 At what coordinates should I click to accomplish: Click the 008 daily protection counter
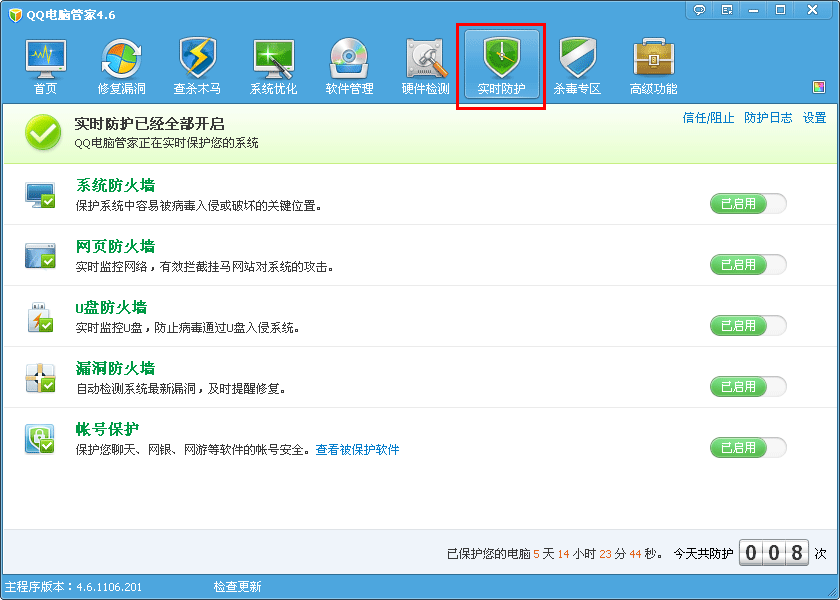click(774, 552)
